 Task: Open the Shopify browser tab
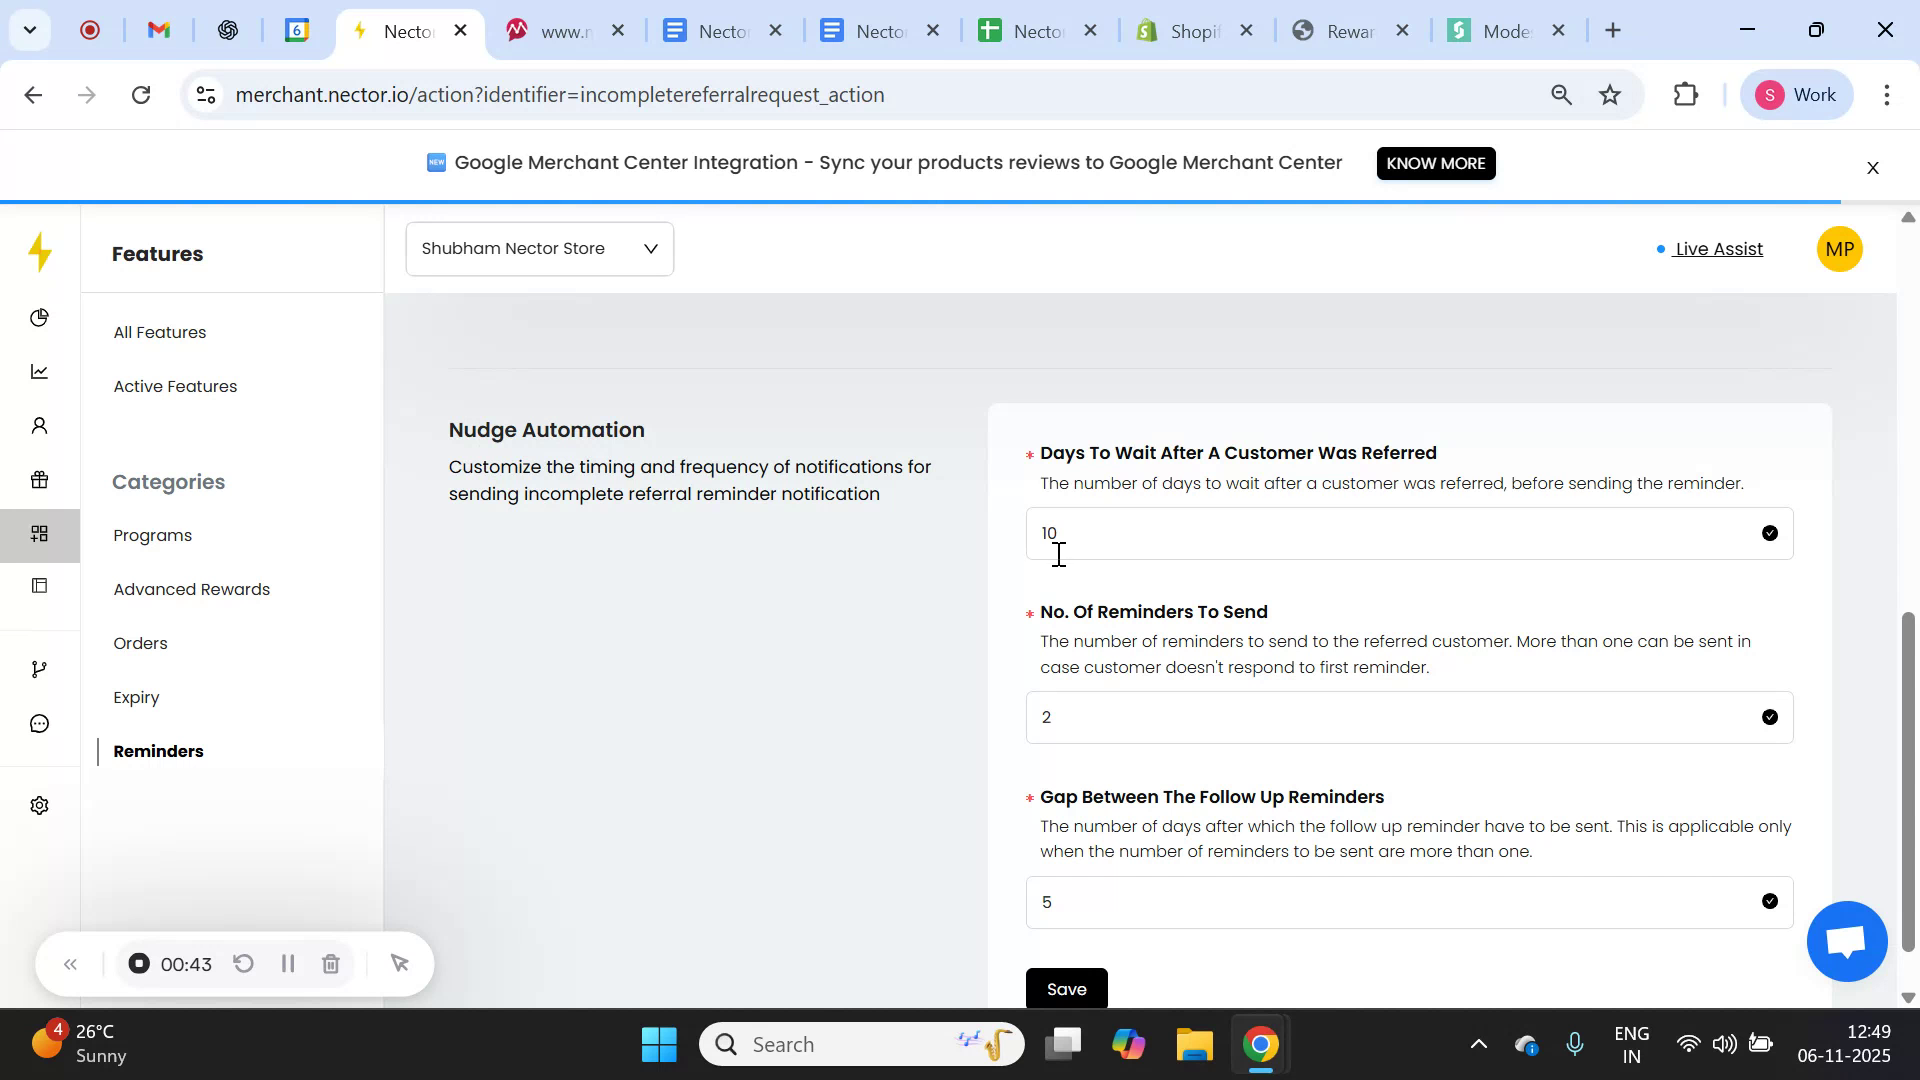tap(1190, 31)
